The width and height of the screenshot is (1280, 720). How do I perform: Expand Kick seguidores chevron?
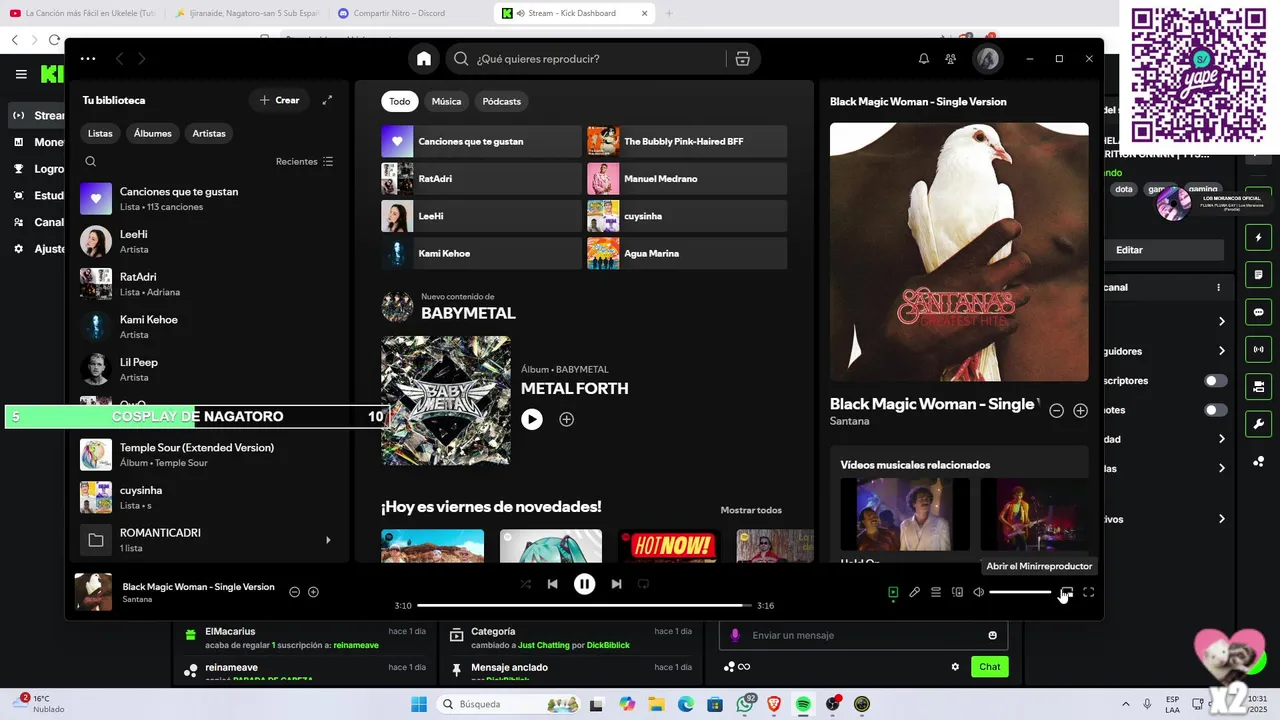pos(1221,351)
